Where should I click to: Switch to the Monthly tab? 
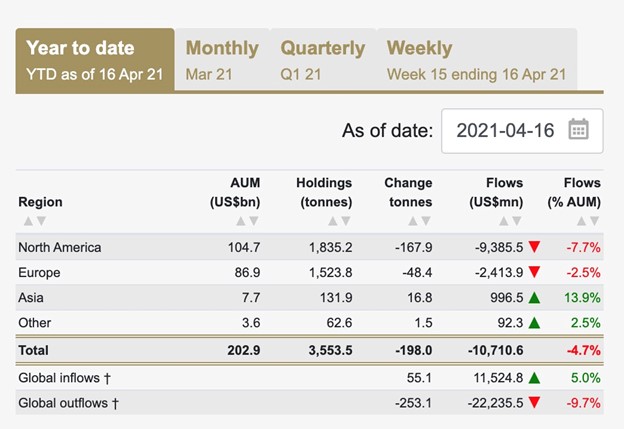pyautogui.click(x=222, y=60)
